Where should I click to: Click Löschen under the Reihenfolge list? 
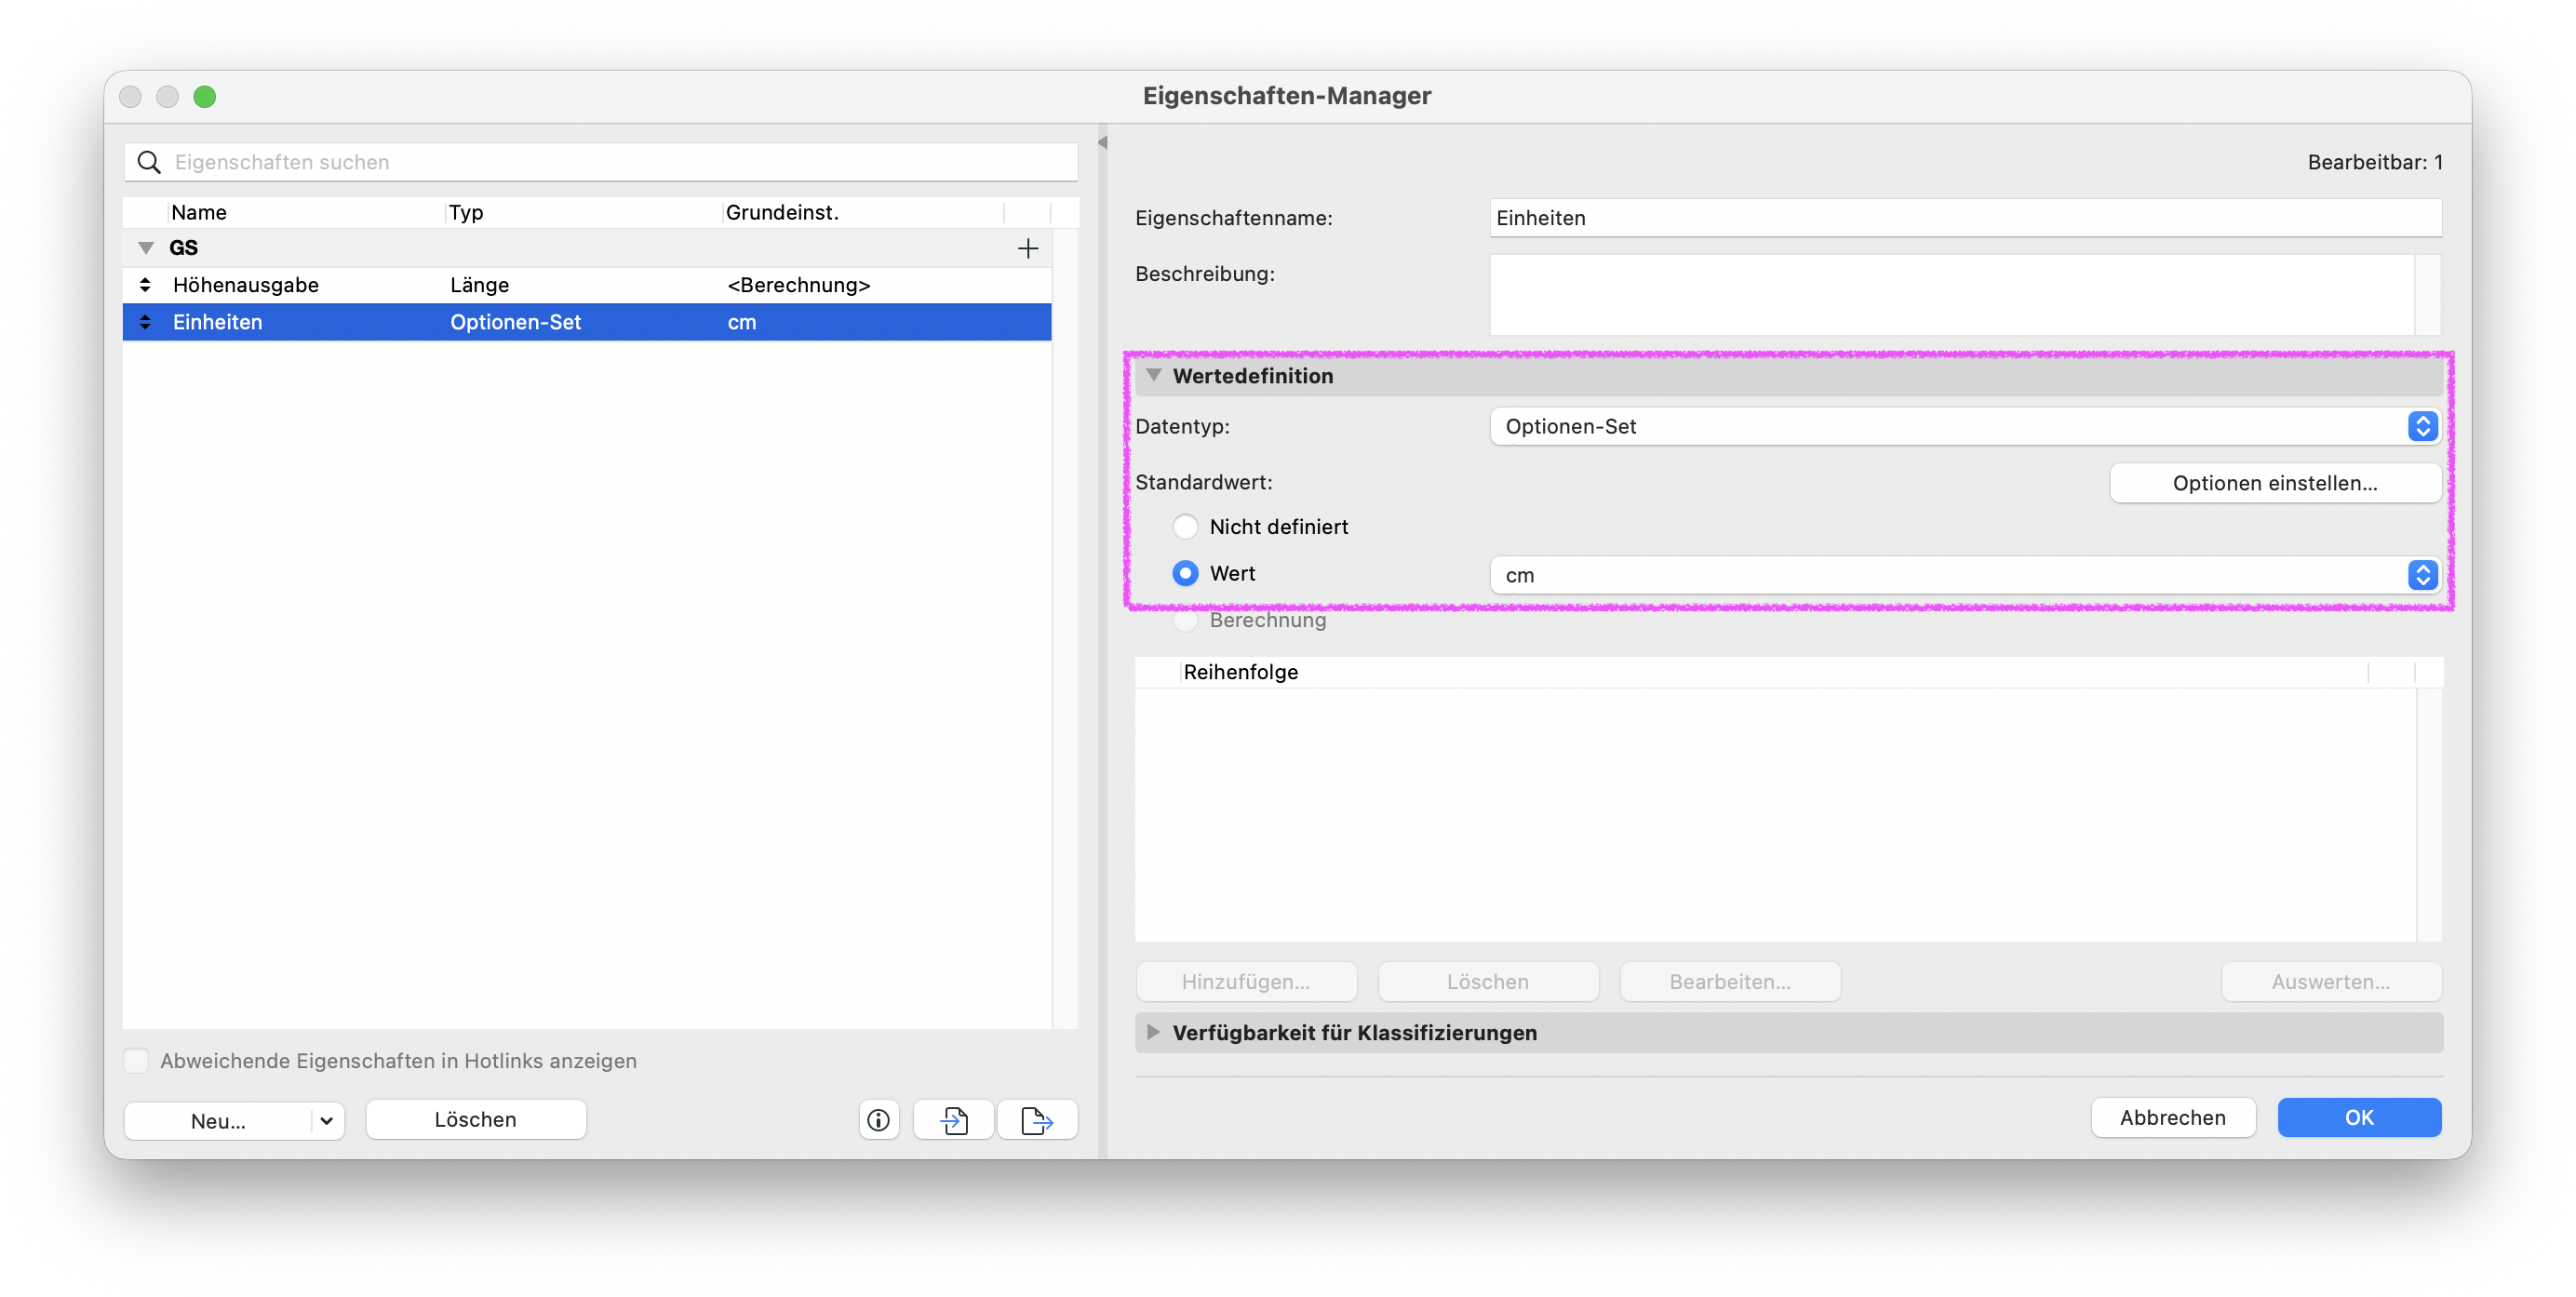(x=1488, y=982)
